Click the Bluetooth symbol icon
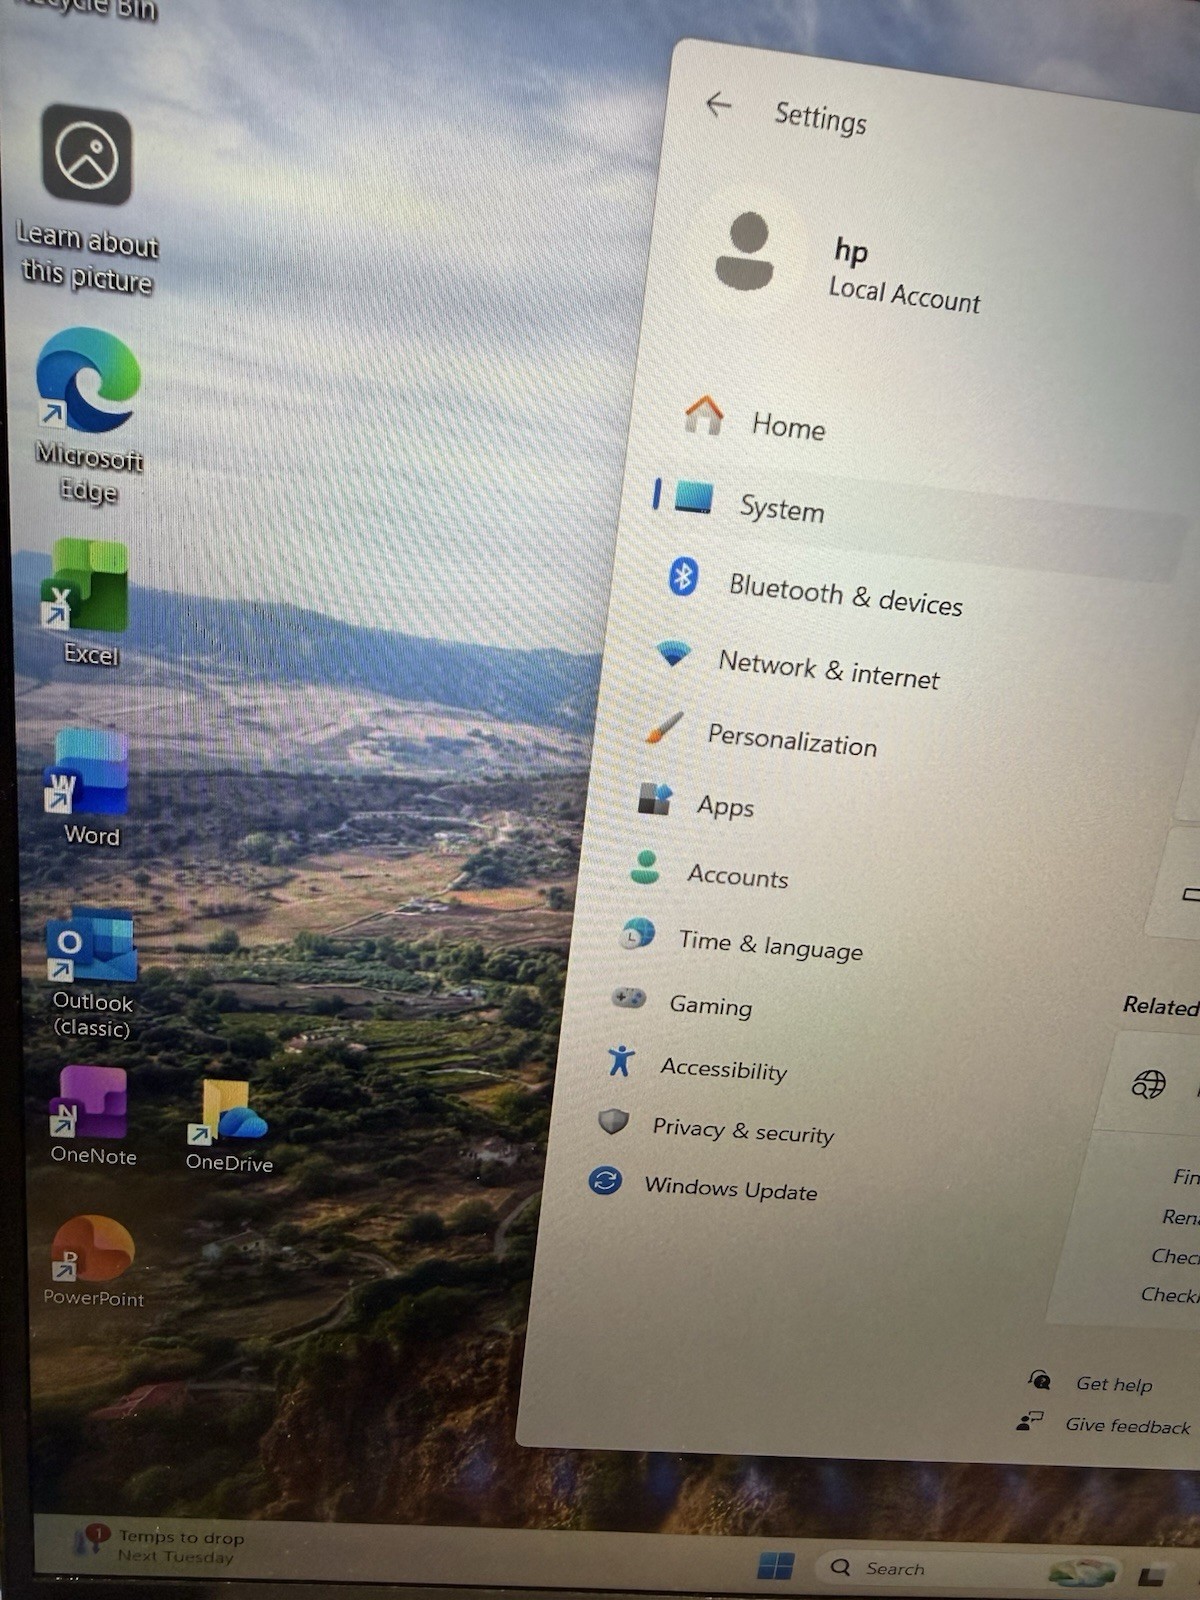Image resolution: width=1200 pixels, height=1600 pixels. click(x=683, y=576)
